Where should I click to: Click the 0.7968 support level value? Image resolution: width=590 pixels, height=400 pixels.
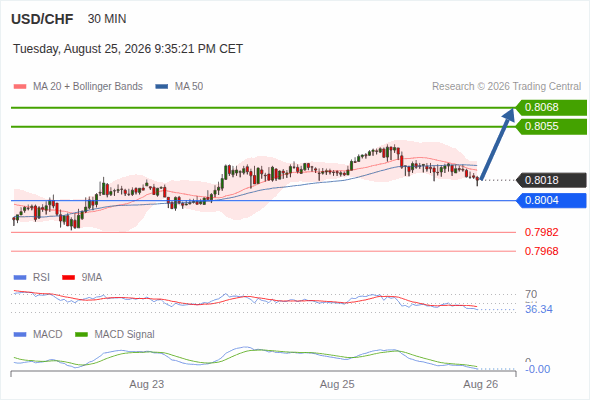541,251
